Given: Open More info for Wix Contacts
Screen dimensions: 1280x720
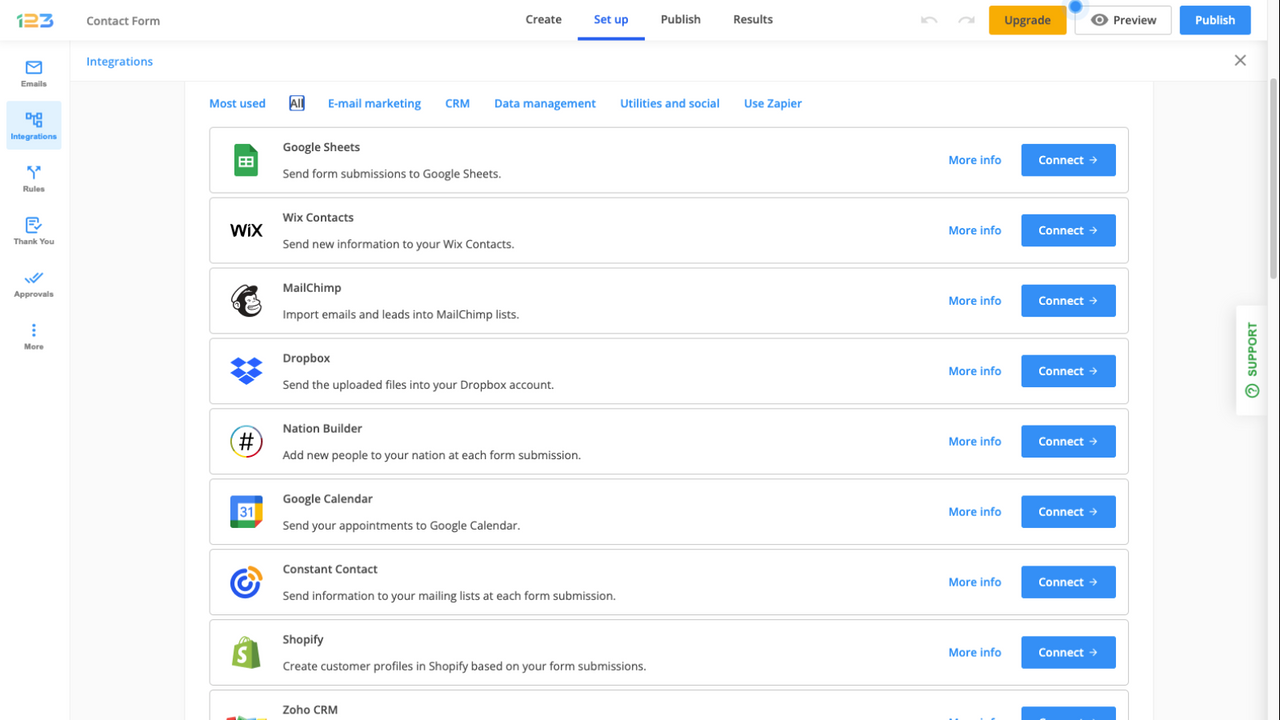Looking at the screenshot, I should [975, 230].
